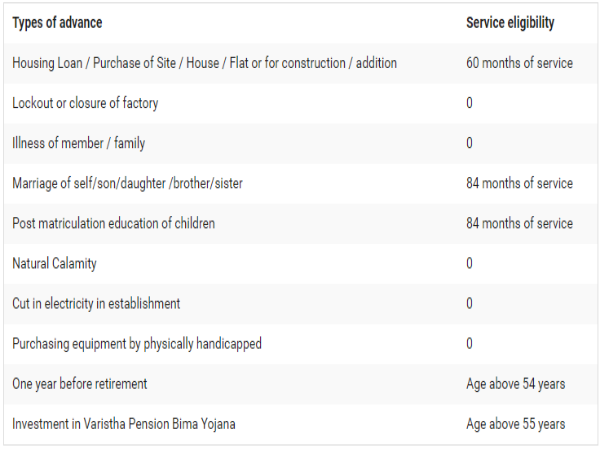Screen dimensions: 600x450
Task: Click 'Age above 54 years' cell
Action: point(515,384)
